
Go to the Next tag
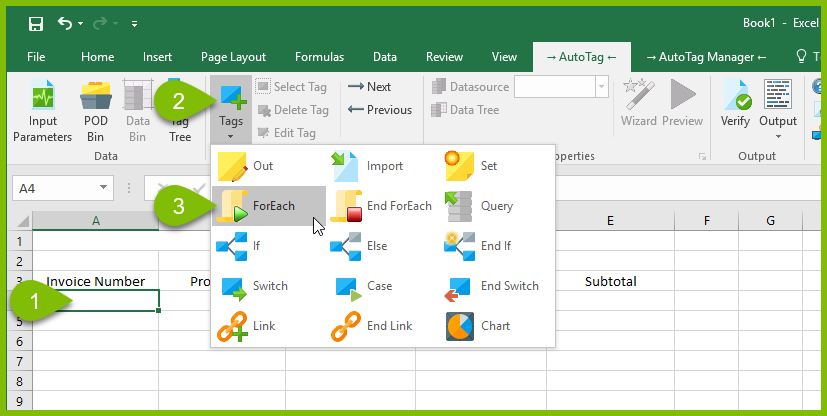tap(369, 86)
